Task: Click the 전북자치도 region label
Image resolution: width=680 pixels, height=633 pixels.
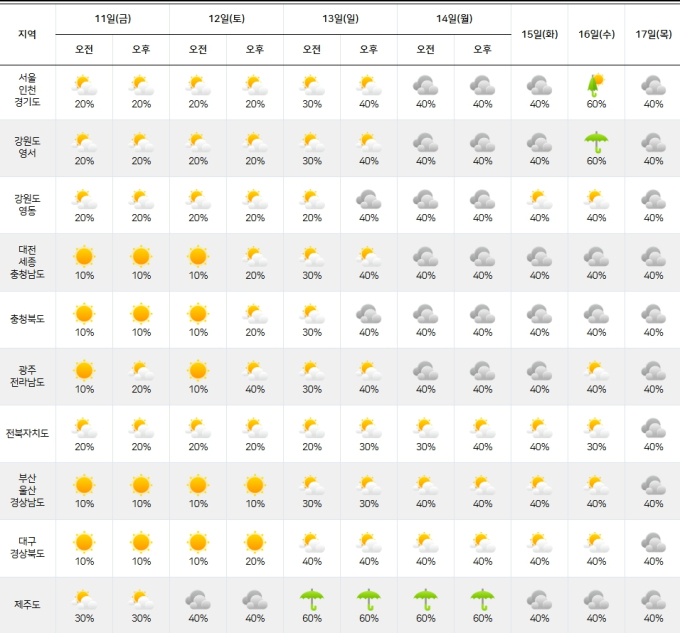Action: click(x=27, y=433)
